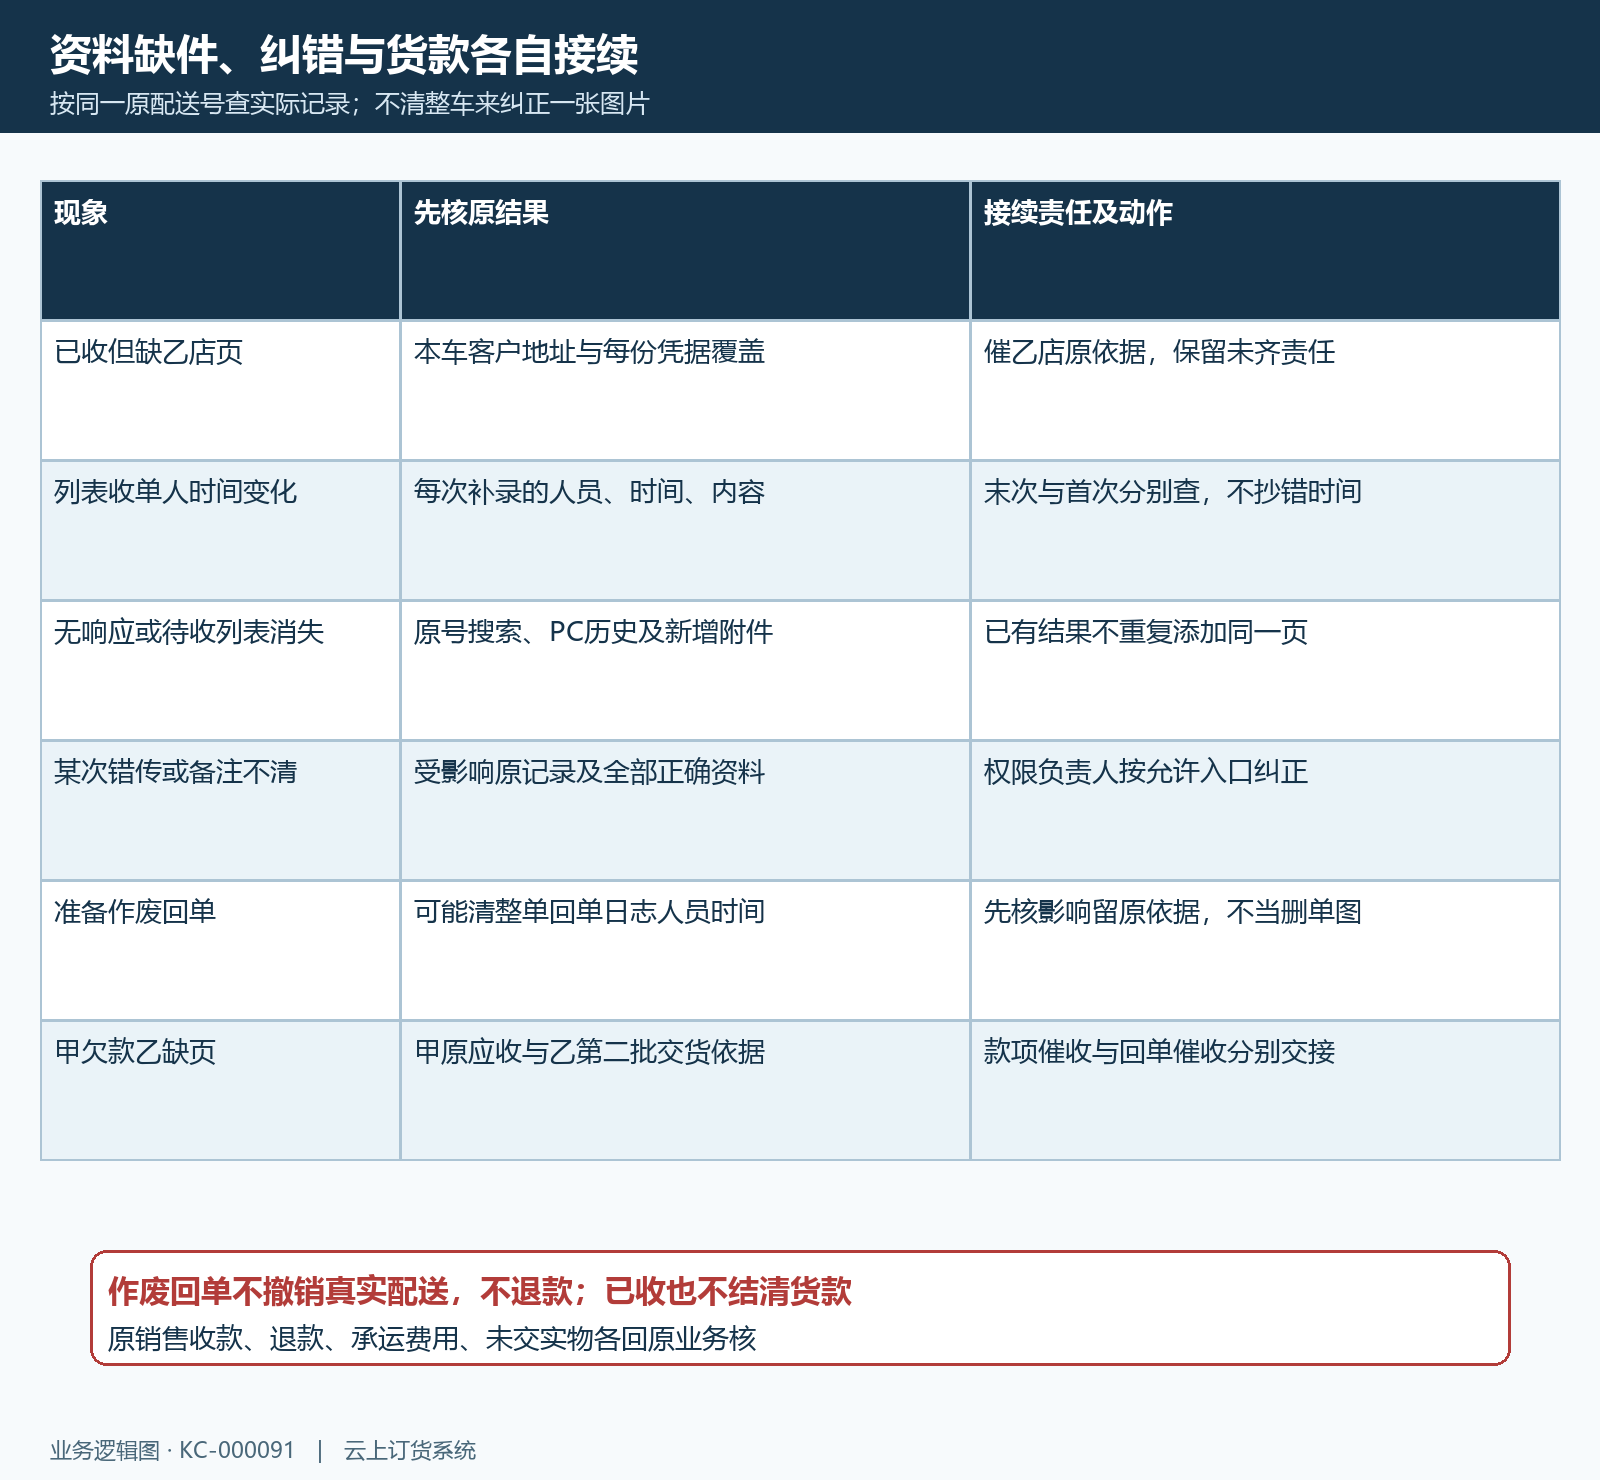
Task: Click the 接续责任及动作 column header
Action: pos(1265,251)
